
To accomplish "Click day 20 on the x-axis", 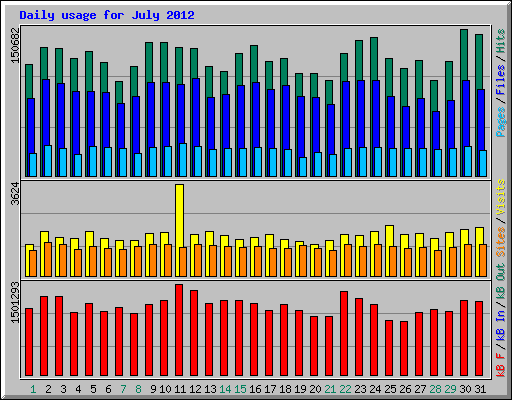I will [315, 389].
